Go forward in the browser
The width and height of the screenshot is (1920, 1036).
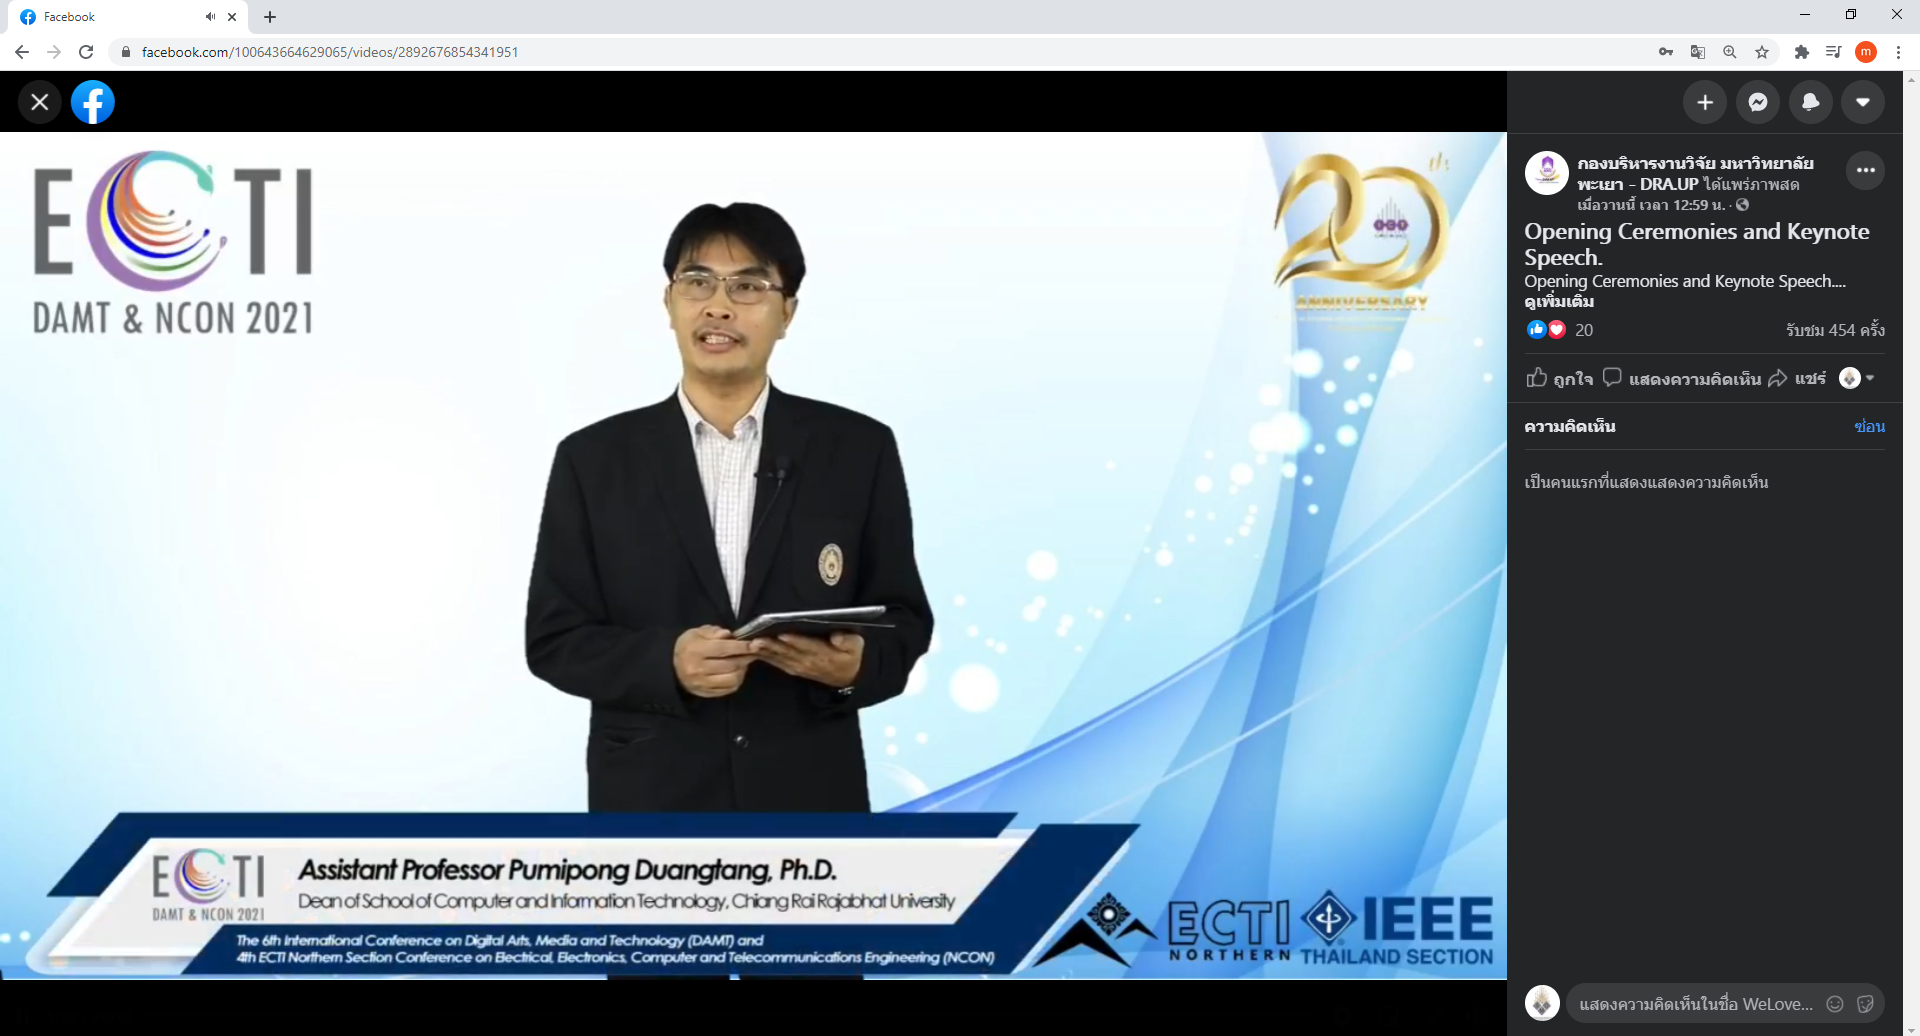[54, 52]
